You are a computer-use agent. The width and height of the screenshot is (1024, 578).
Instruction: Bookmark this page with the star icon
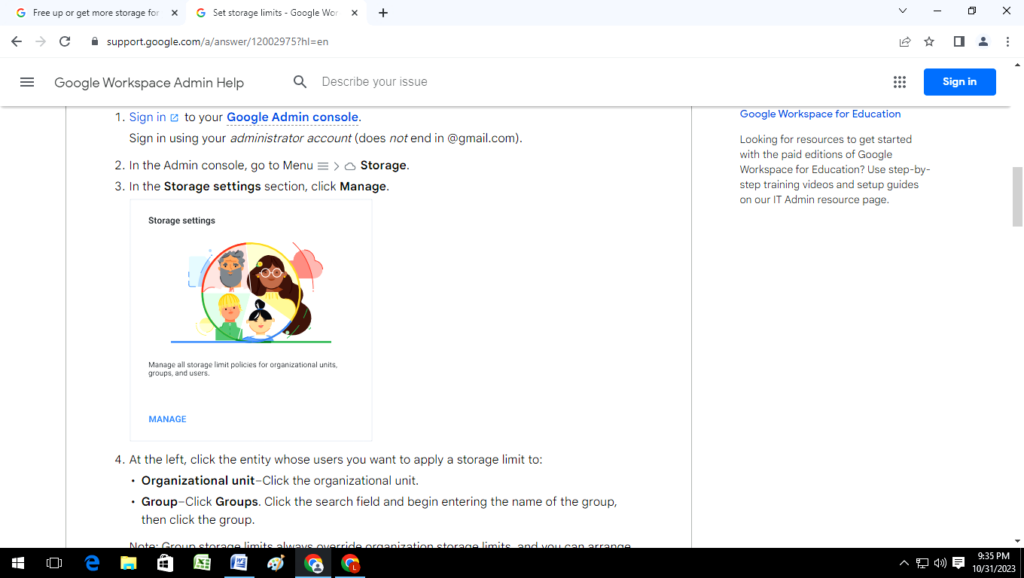(x=928, y=42)
